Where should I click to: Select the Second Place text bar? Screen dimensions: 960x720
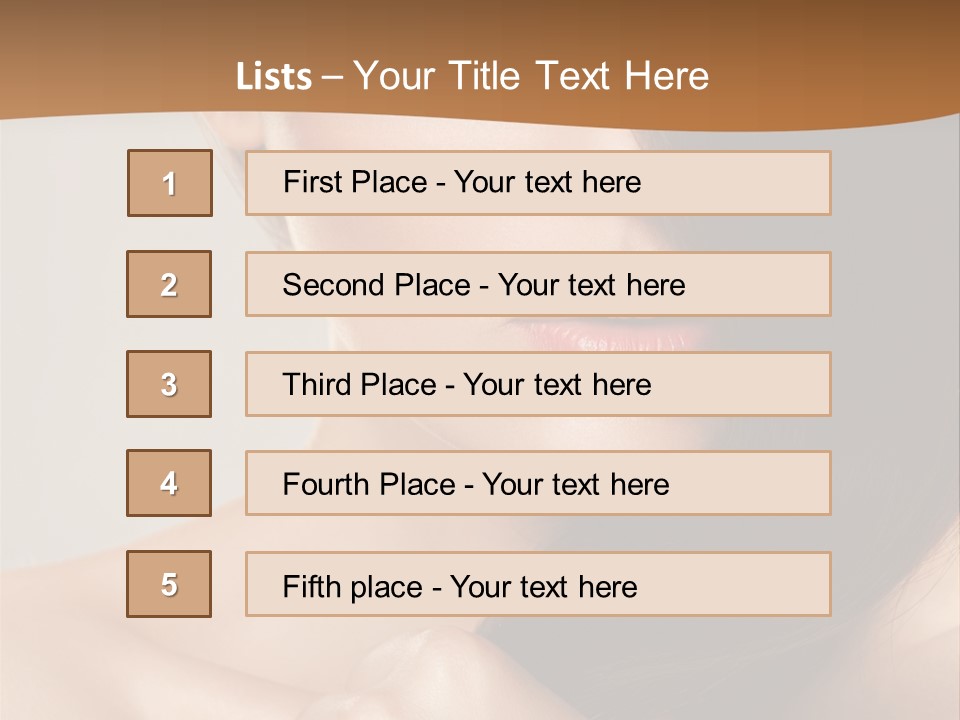coord(538,284)
